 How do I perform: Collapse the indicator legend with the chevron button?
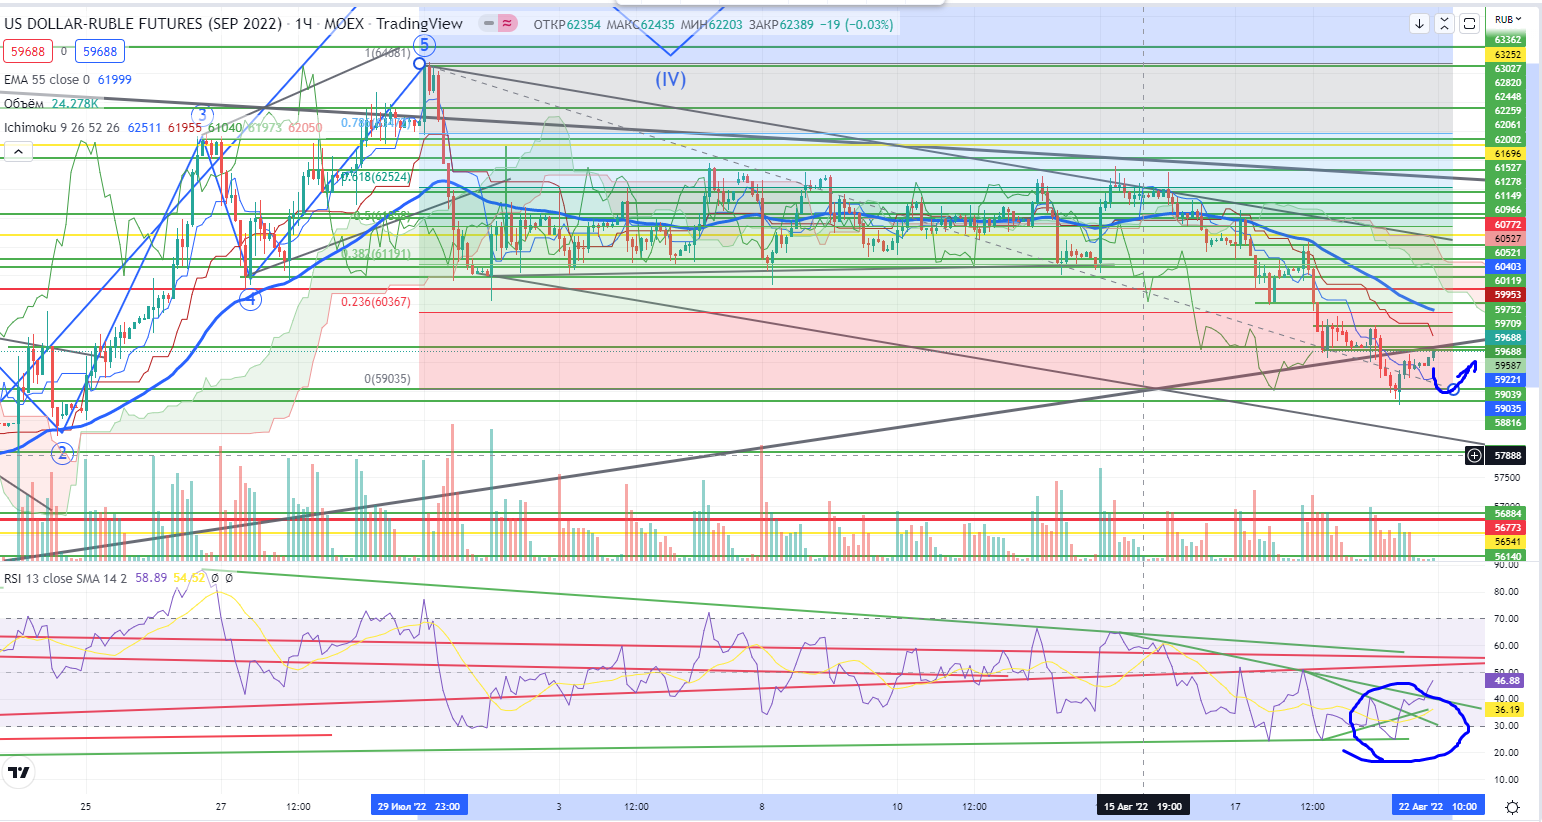18,151
